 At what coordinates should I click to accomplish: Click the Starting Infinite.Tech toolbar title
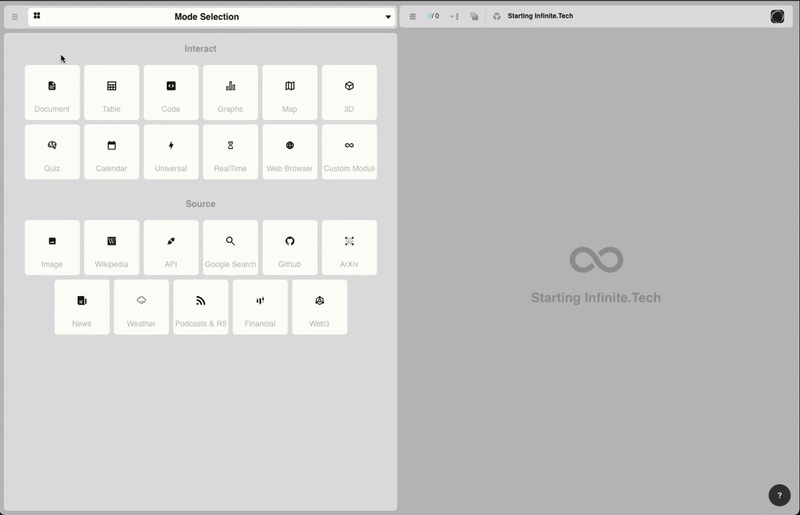coord(540,16)
